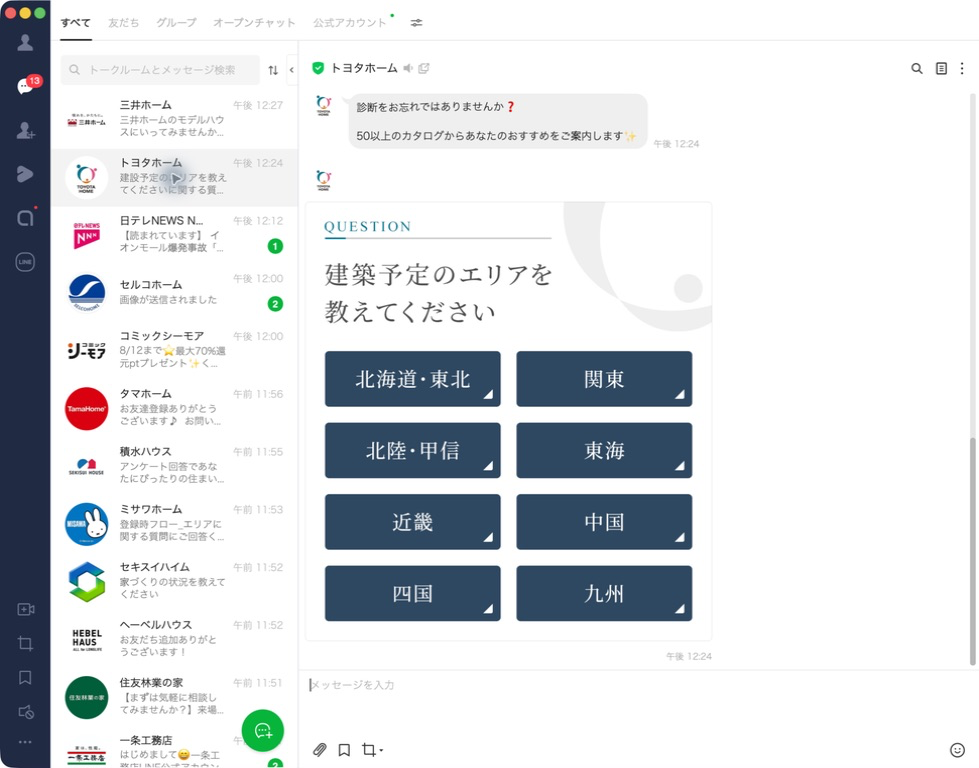Image resolution: width=979 pixels, height=768 pixels.
Task: Start a new chat with green button
Action: 263,731
